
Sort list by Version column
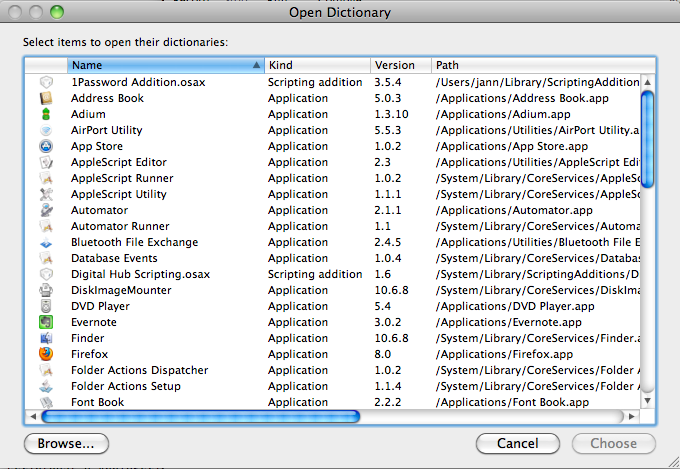coord(400,65)
